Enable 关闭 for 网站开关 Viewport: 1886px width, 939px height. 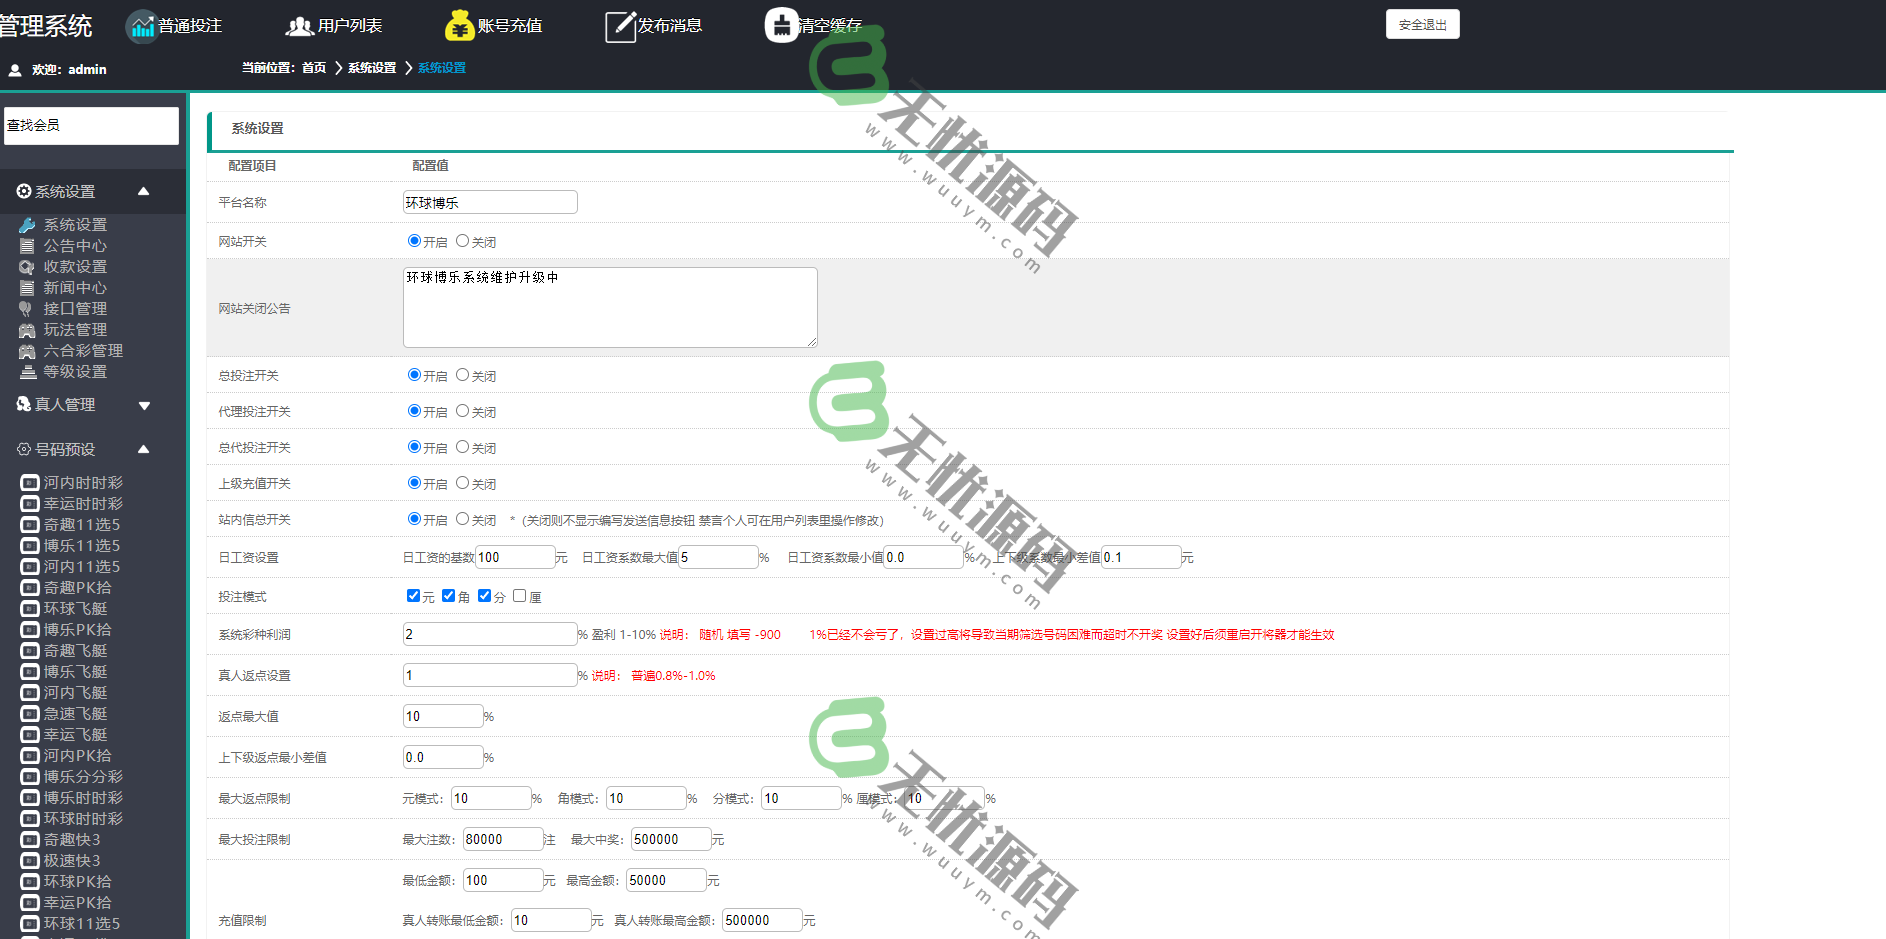pyautogui.click(x=462, y=240)
